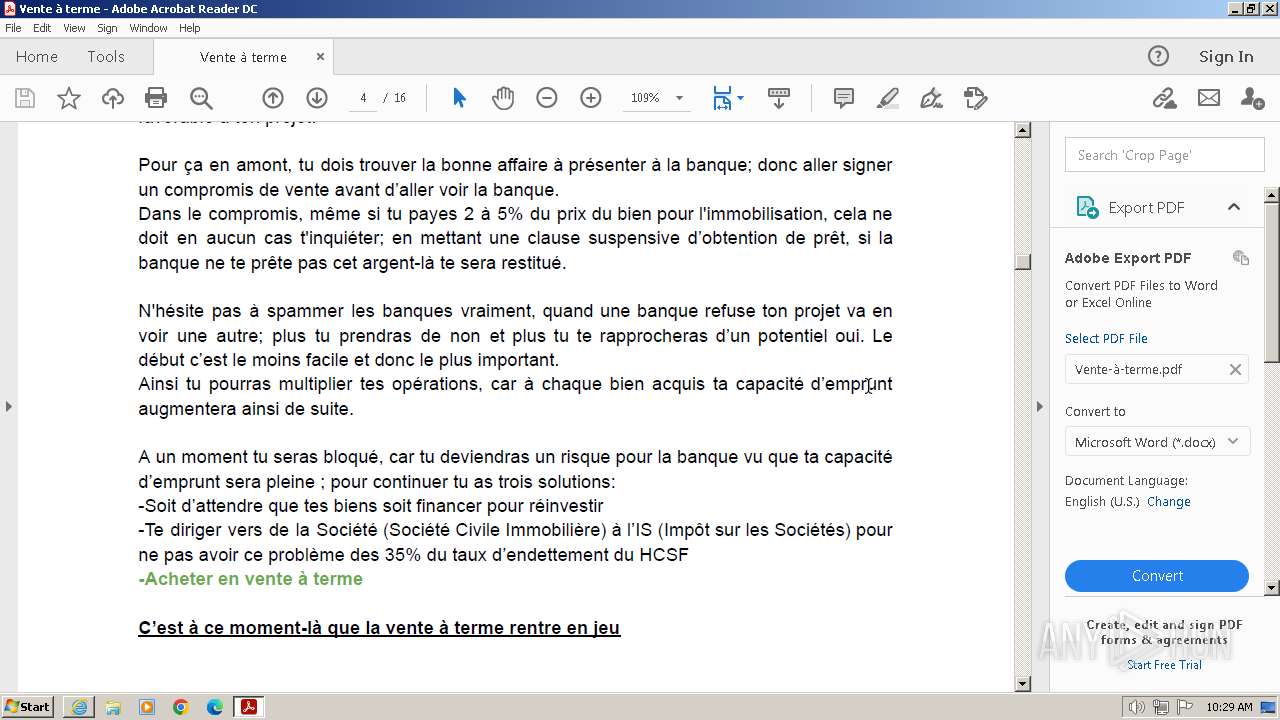Open the fit page options icon

pos(727,98)
